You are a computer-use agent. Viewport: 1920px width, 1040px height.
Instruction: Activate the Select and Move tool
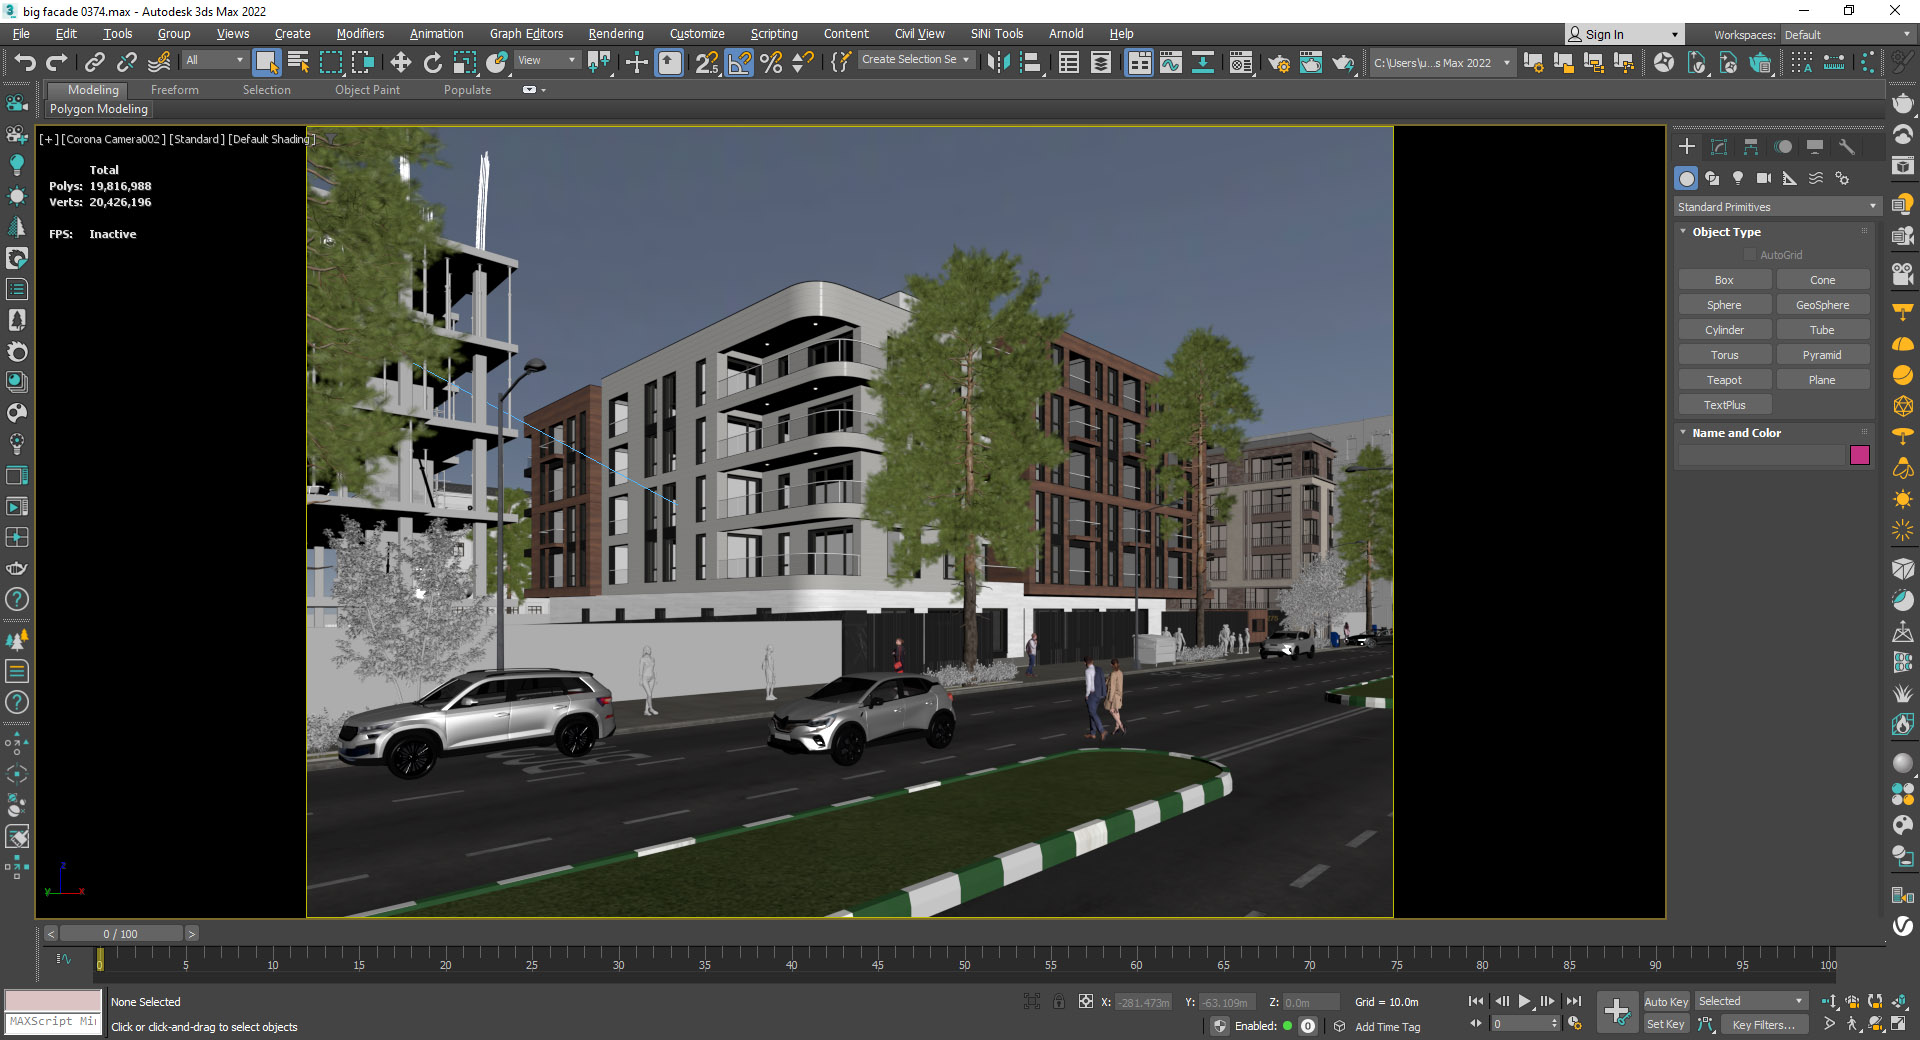click(x=401, y=63)
